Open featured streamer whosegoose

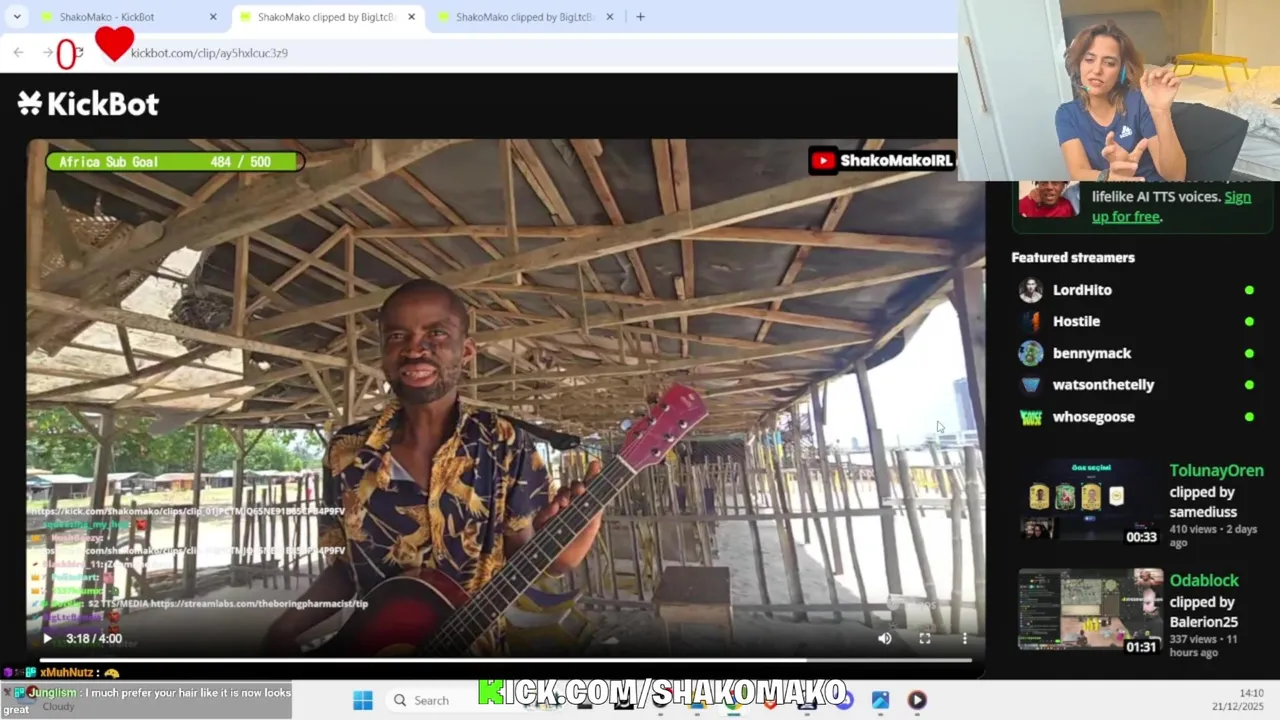1093,417
